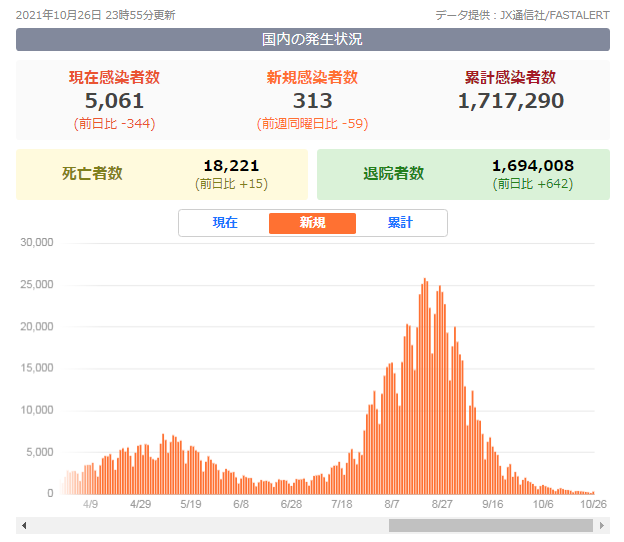Switch chart to 累計 tab
Screen dimensions: 624x542
click(x=400, y=222)
